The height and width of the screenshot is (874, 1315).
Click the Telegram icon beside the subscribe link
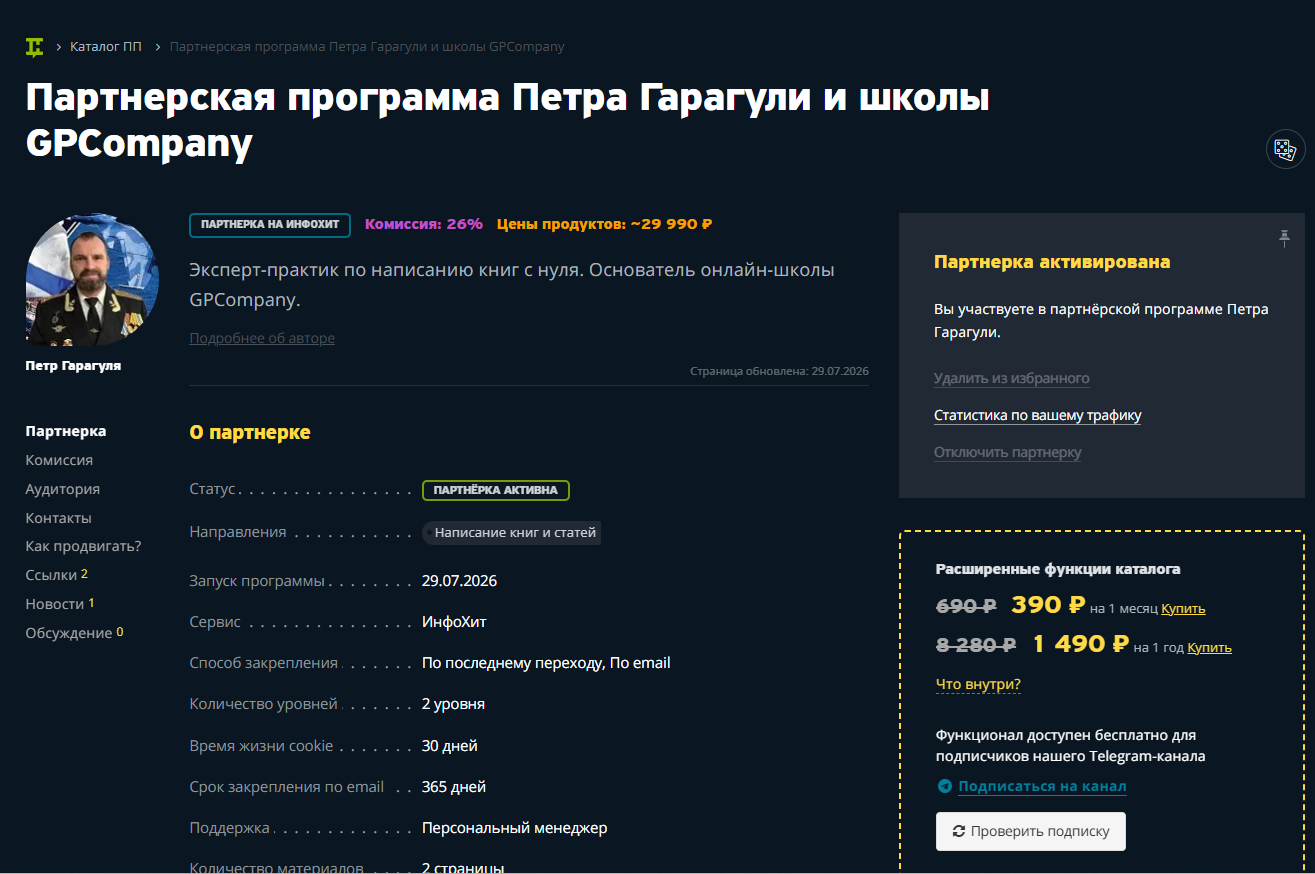[x=944, y=786]
